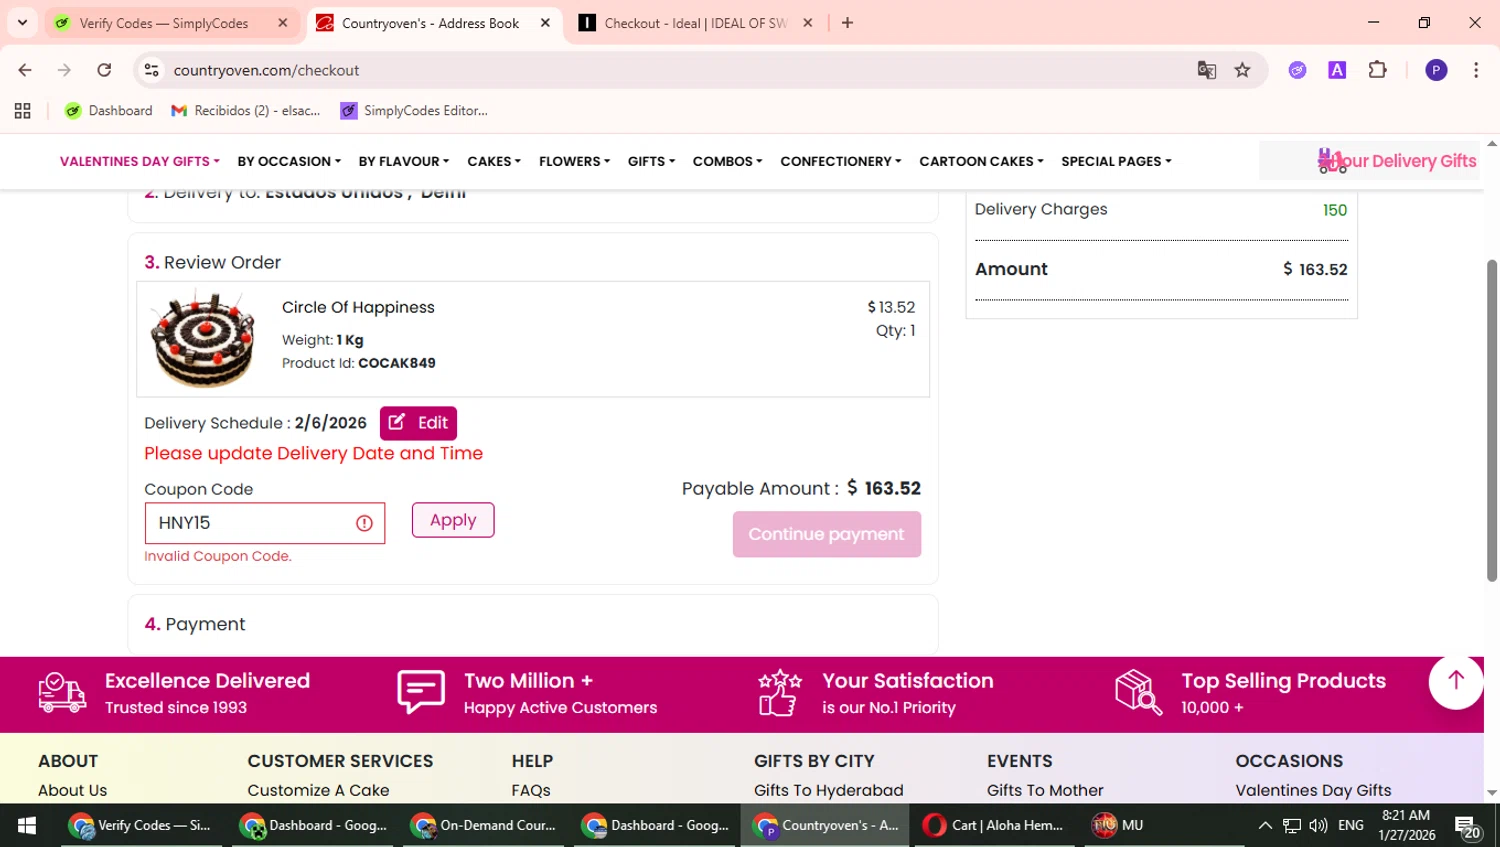Bookmark this page with star icon
The image size is (1500, 847).
(1242, 70)
